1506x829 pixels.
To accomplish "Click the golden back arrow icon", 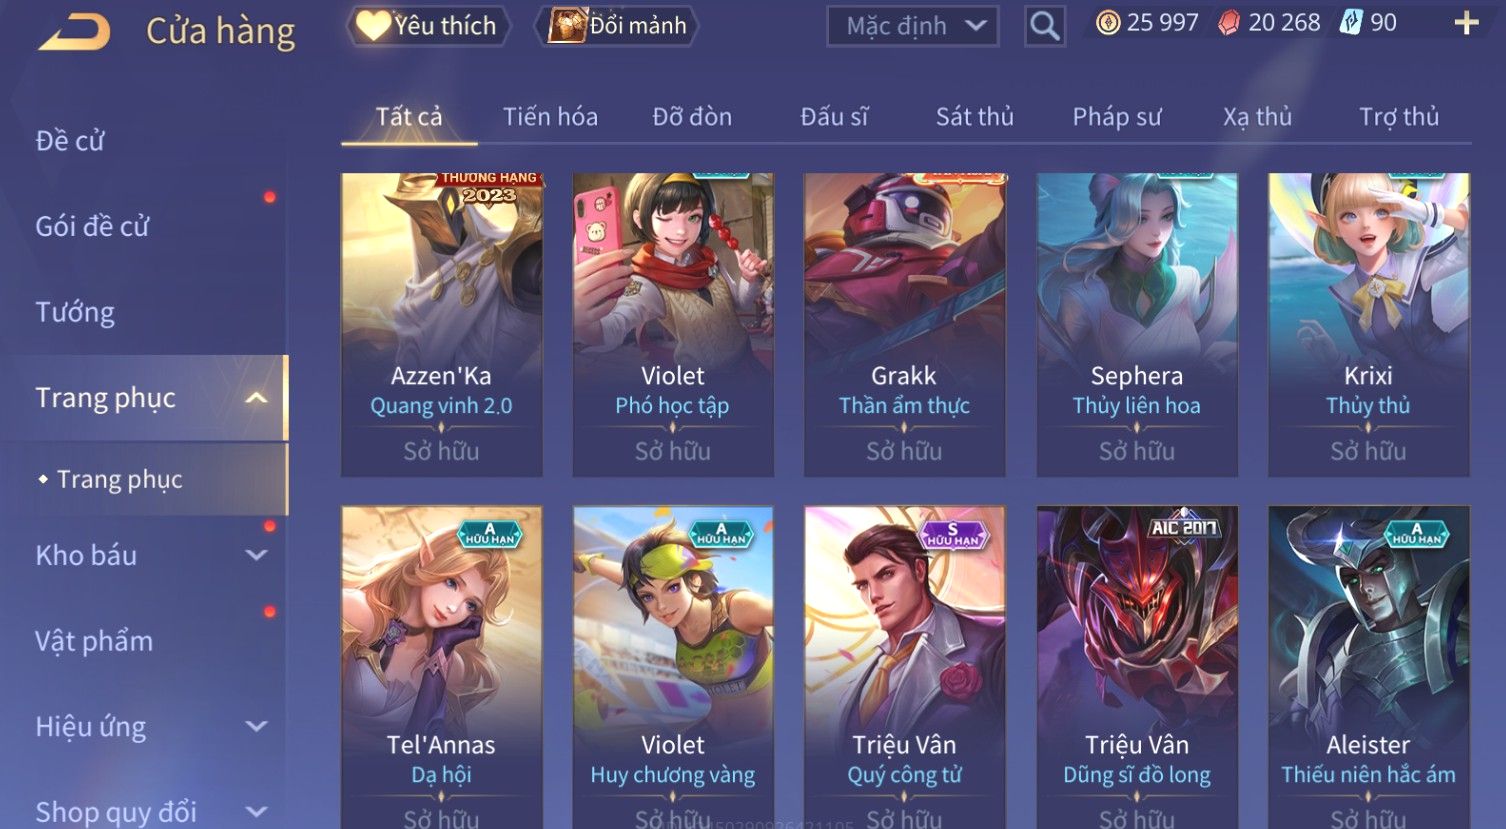I will tap(75, 31).
